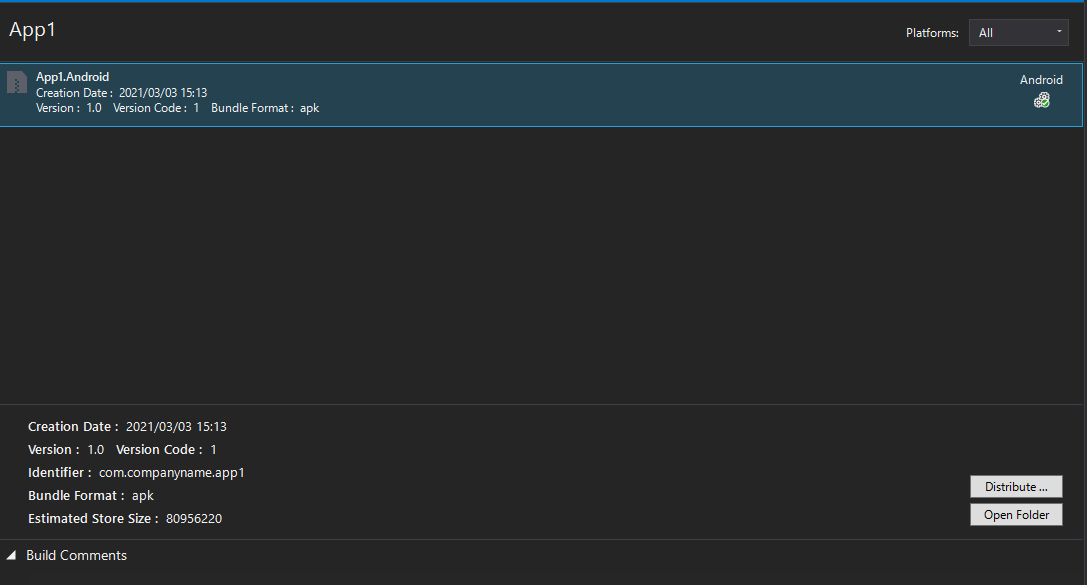
Task: Click the Build Comments label
Action: point(76,555)
